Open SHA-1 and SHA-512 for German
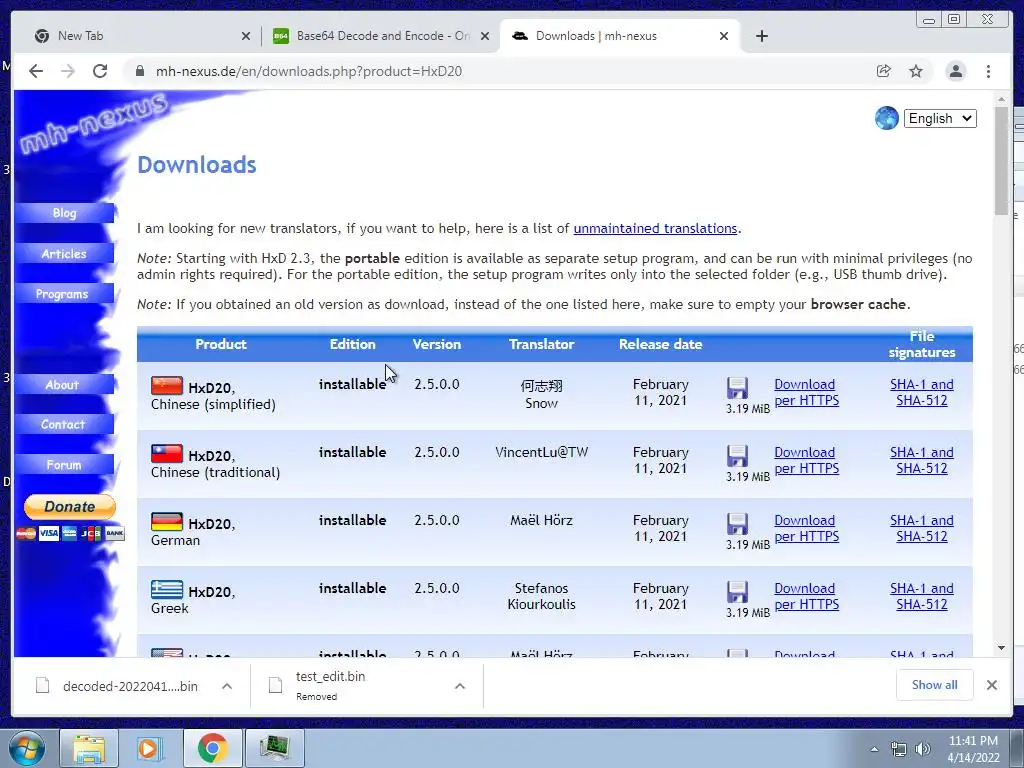This screenshot has height=768, width=1024. [x=921, y=528]
